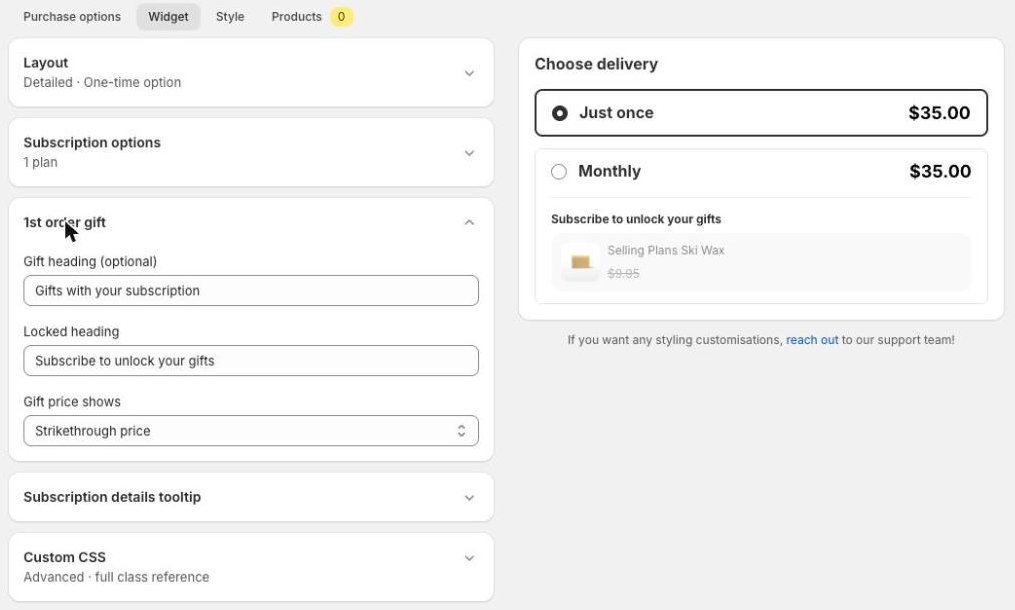Click the Just once $35.00 price
The height and width of the screenshot is (610, 1015).
[x=939, y=113]
